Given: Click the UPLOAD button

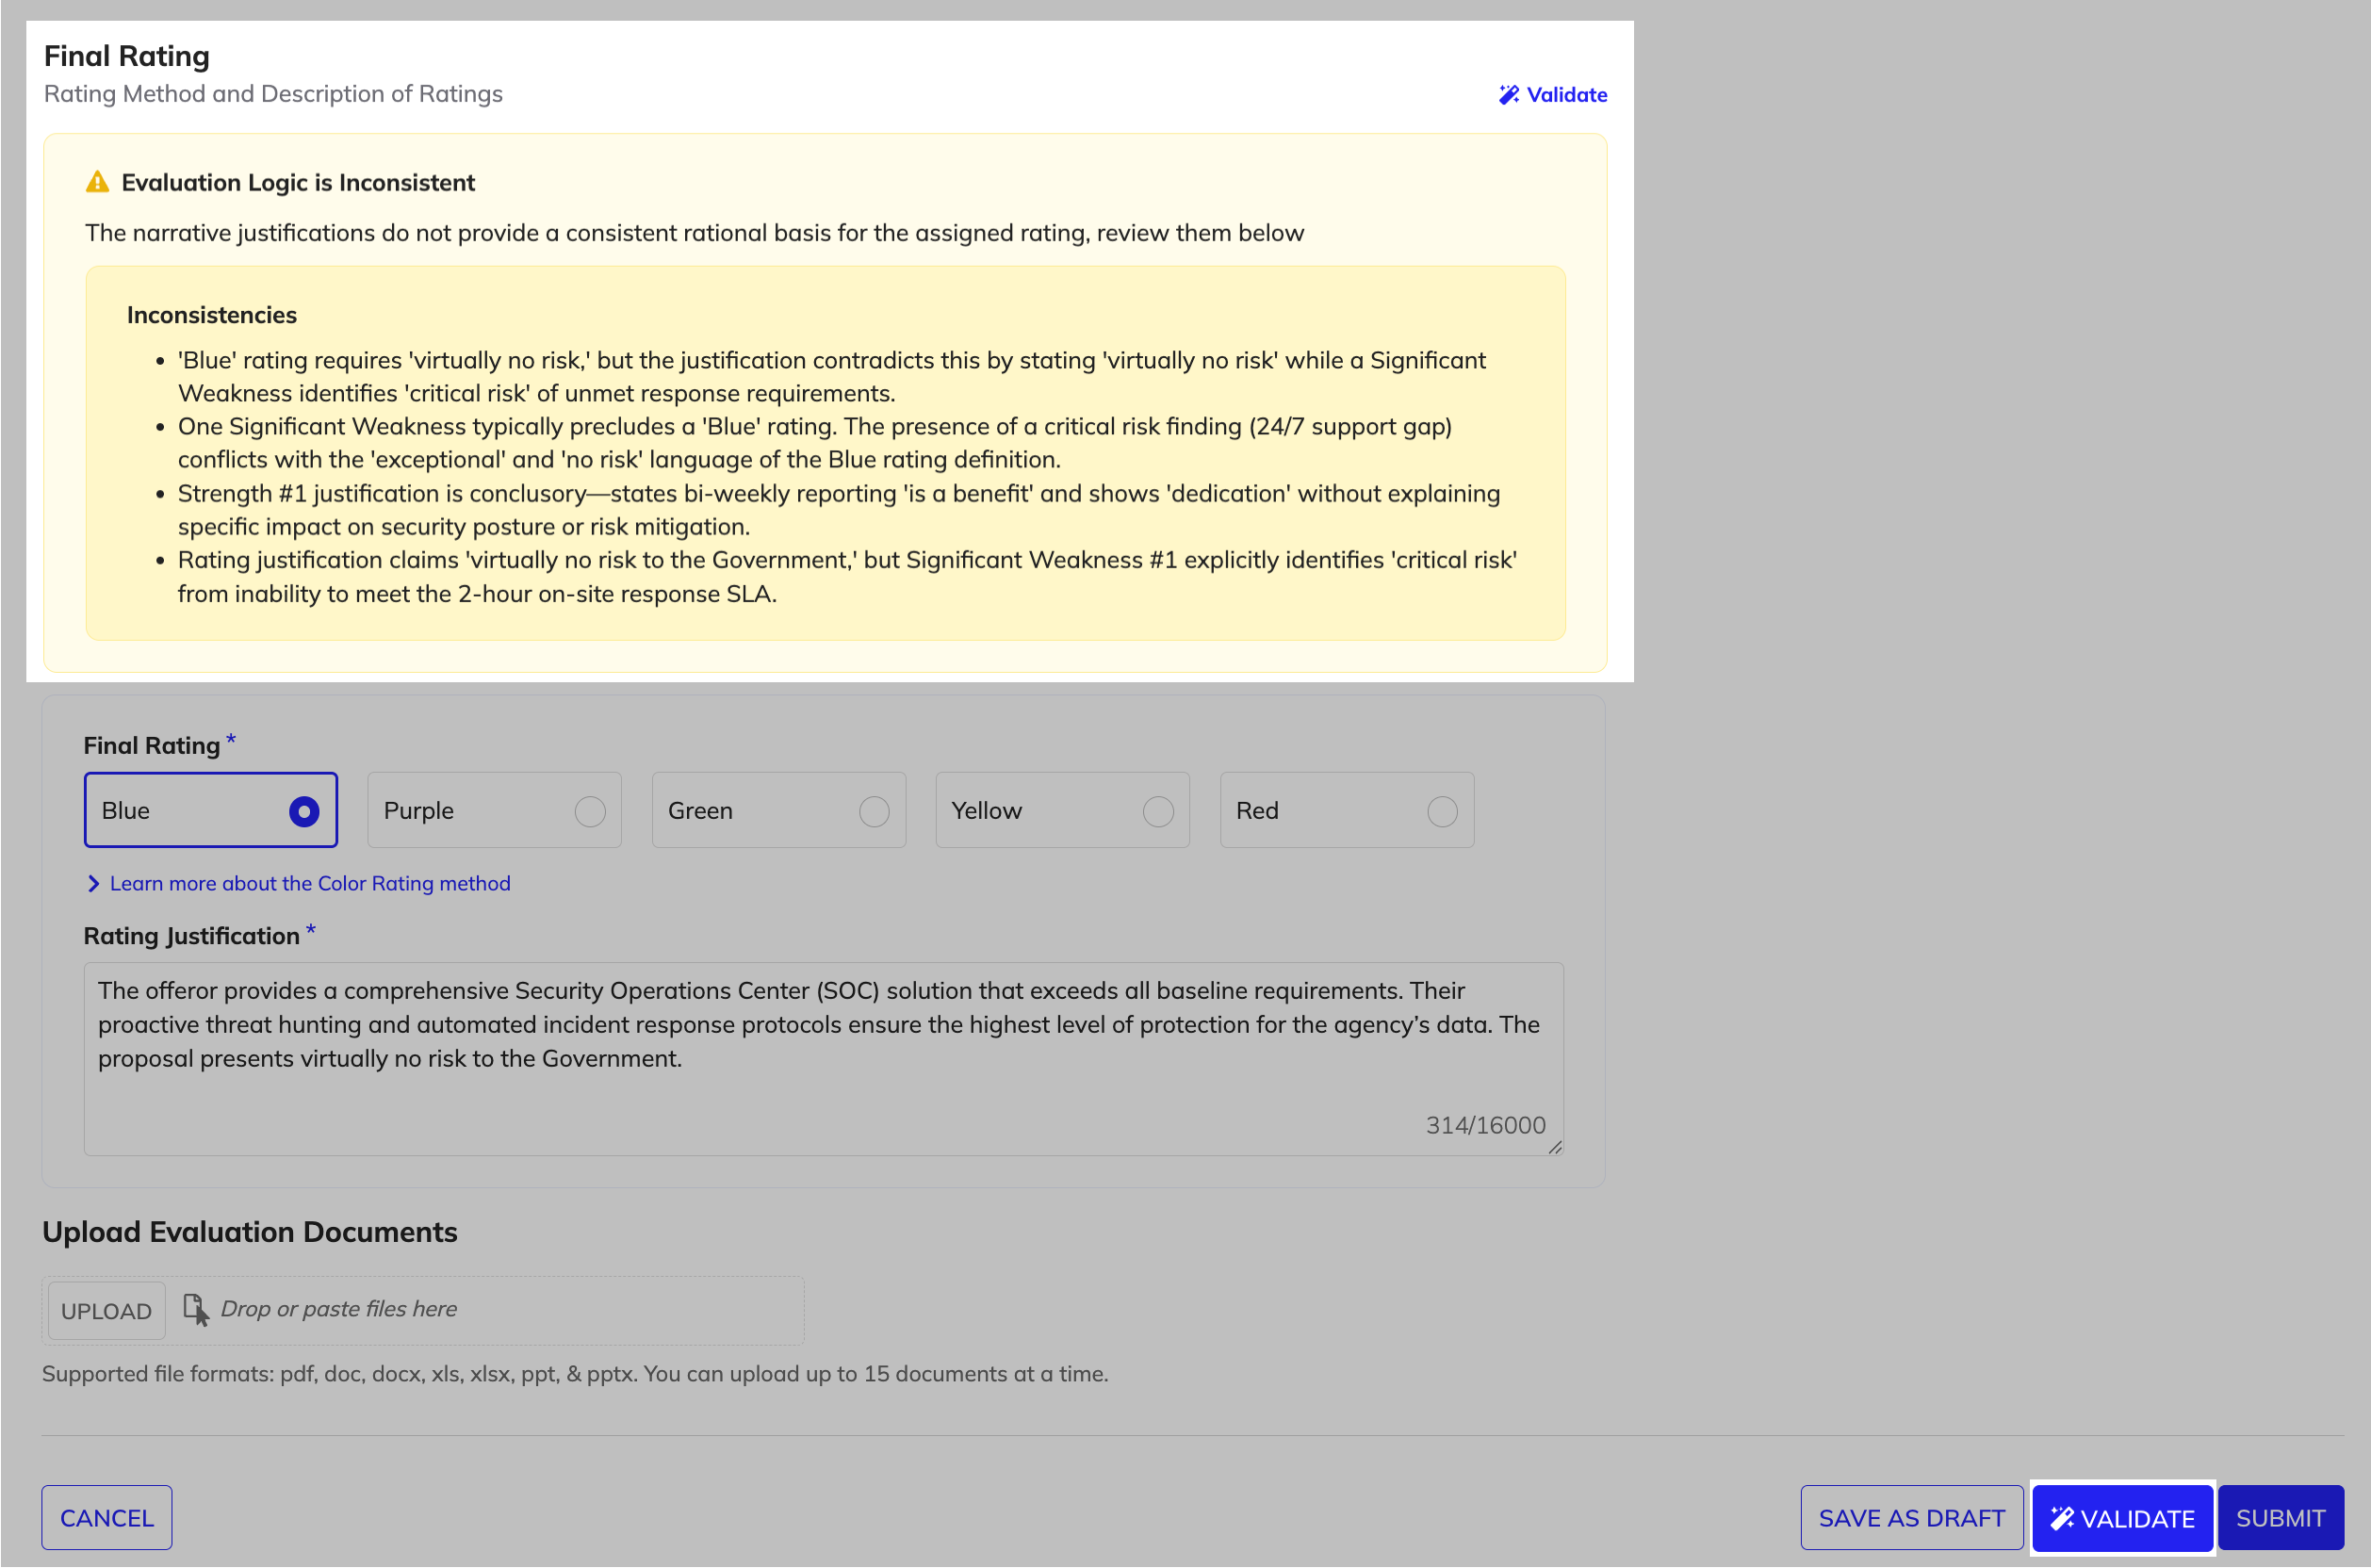Looking at the screenshot, I should click(x=106, y=1311).
